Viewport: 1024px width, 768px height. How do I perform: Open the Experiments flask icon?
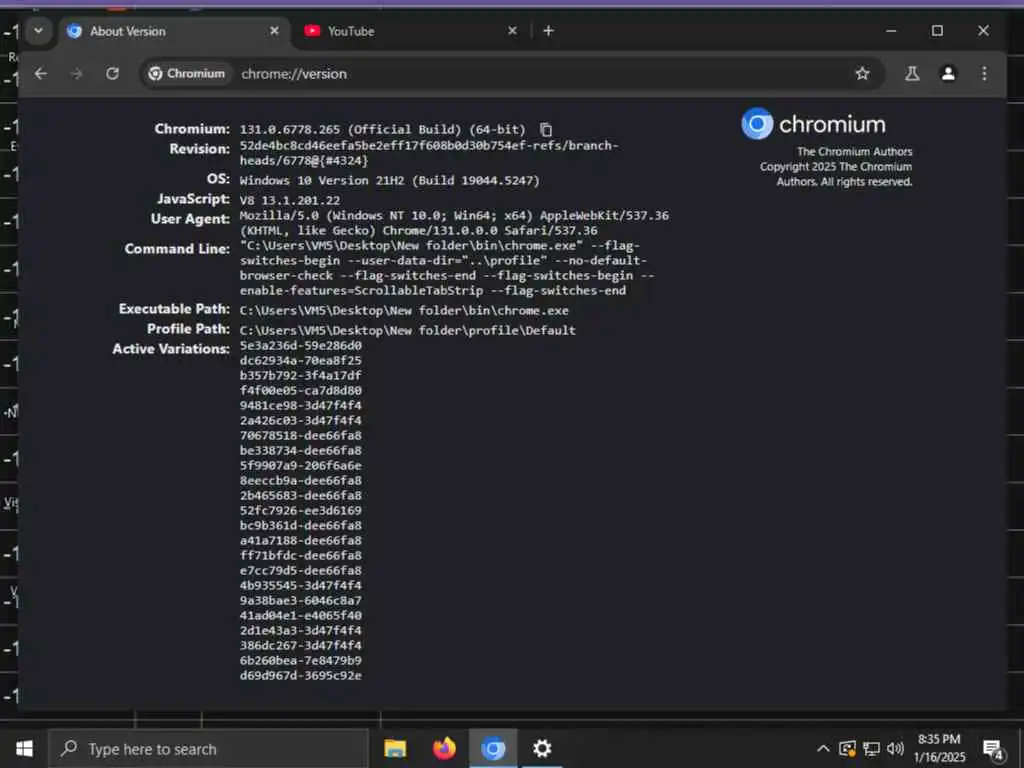[x=912, y=74]
